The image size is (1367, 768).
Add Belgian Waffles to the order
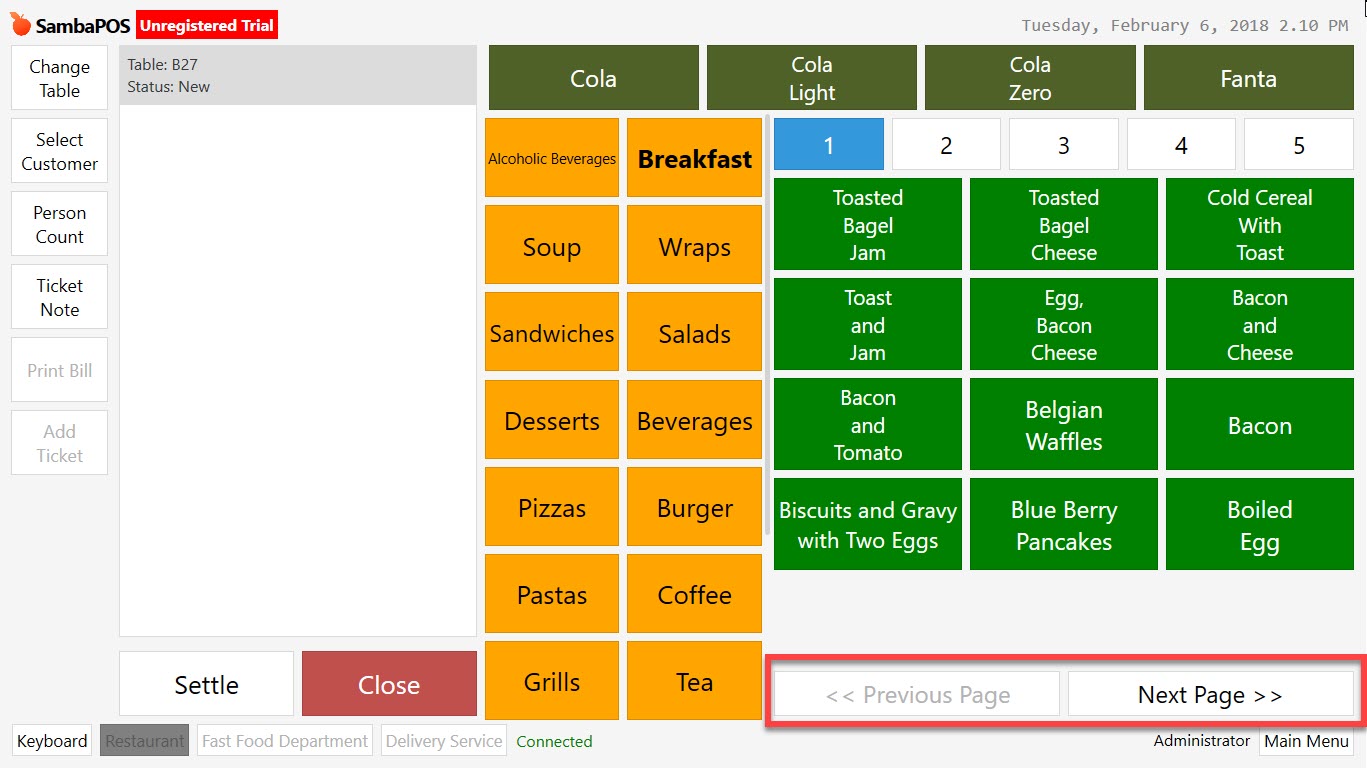(1063, 424)
